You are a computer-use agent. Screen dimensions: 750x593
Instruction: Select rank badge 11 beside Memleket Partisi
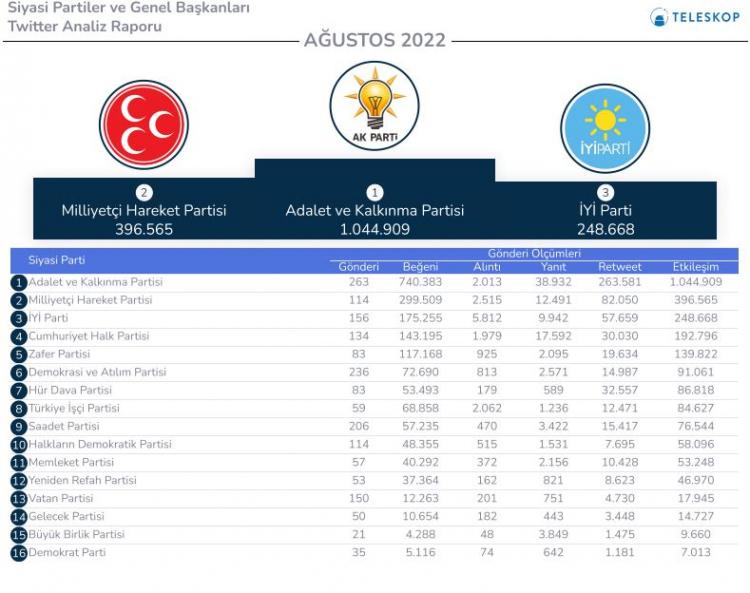point(19,463)
